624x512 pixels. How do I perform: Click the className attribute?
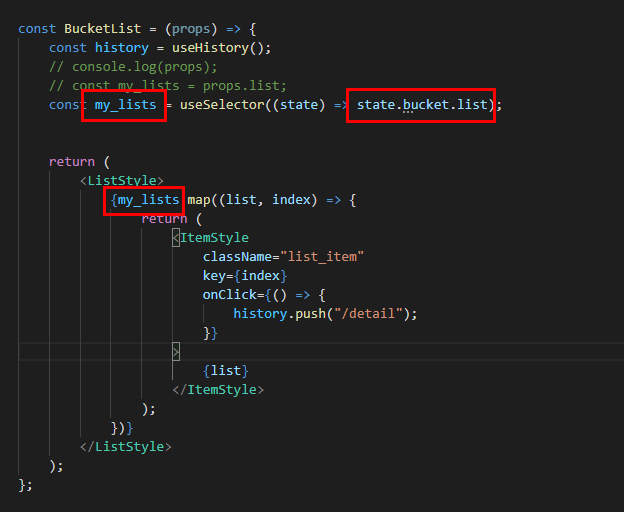237,257
